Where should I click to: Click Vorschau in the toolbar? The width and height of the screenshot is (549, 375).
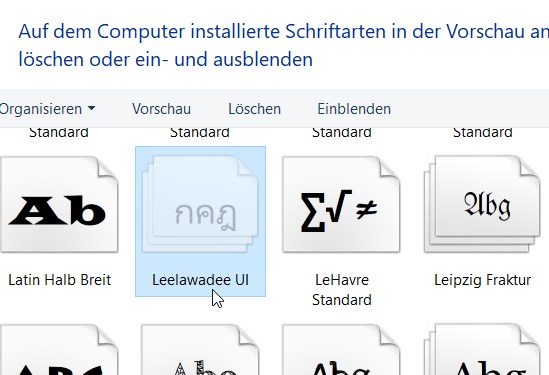161,109
